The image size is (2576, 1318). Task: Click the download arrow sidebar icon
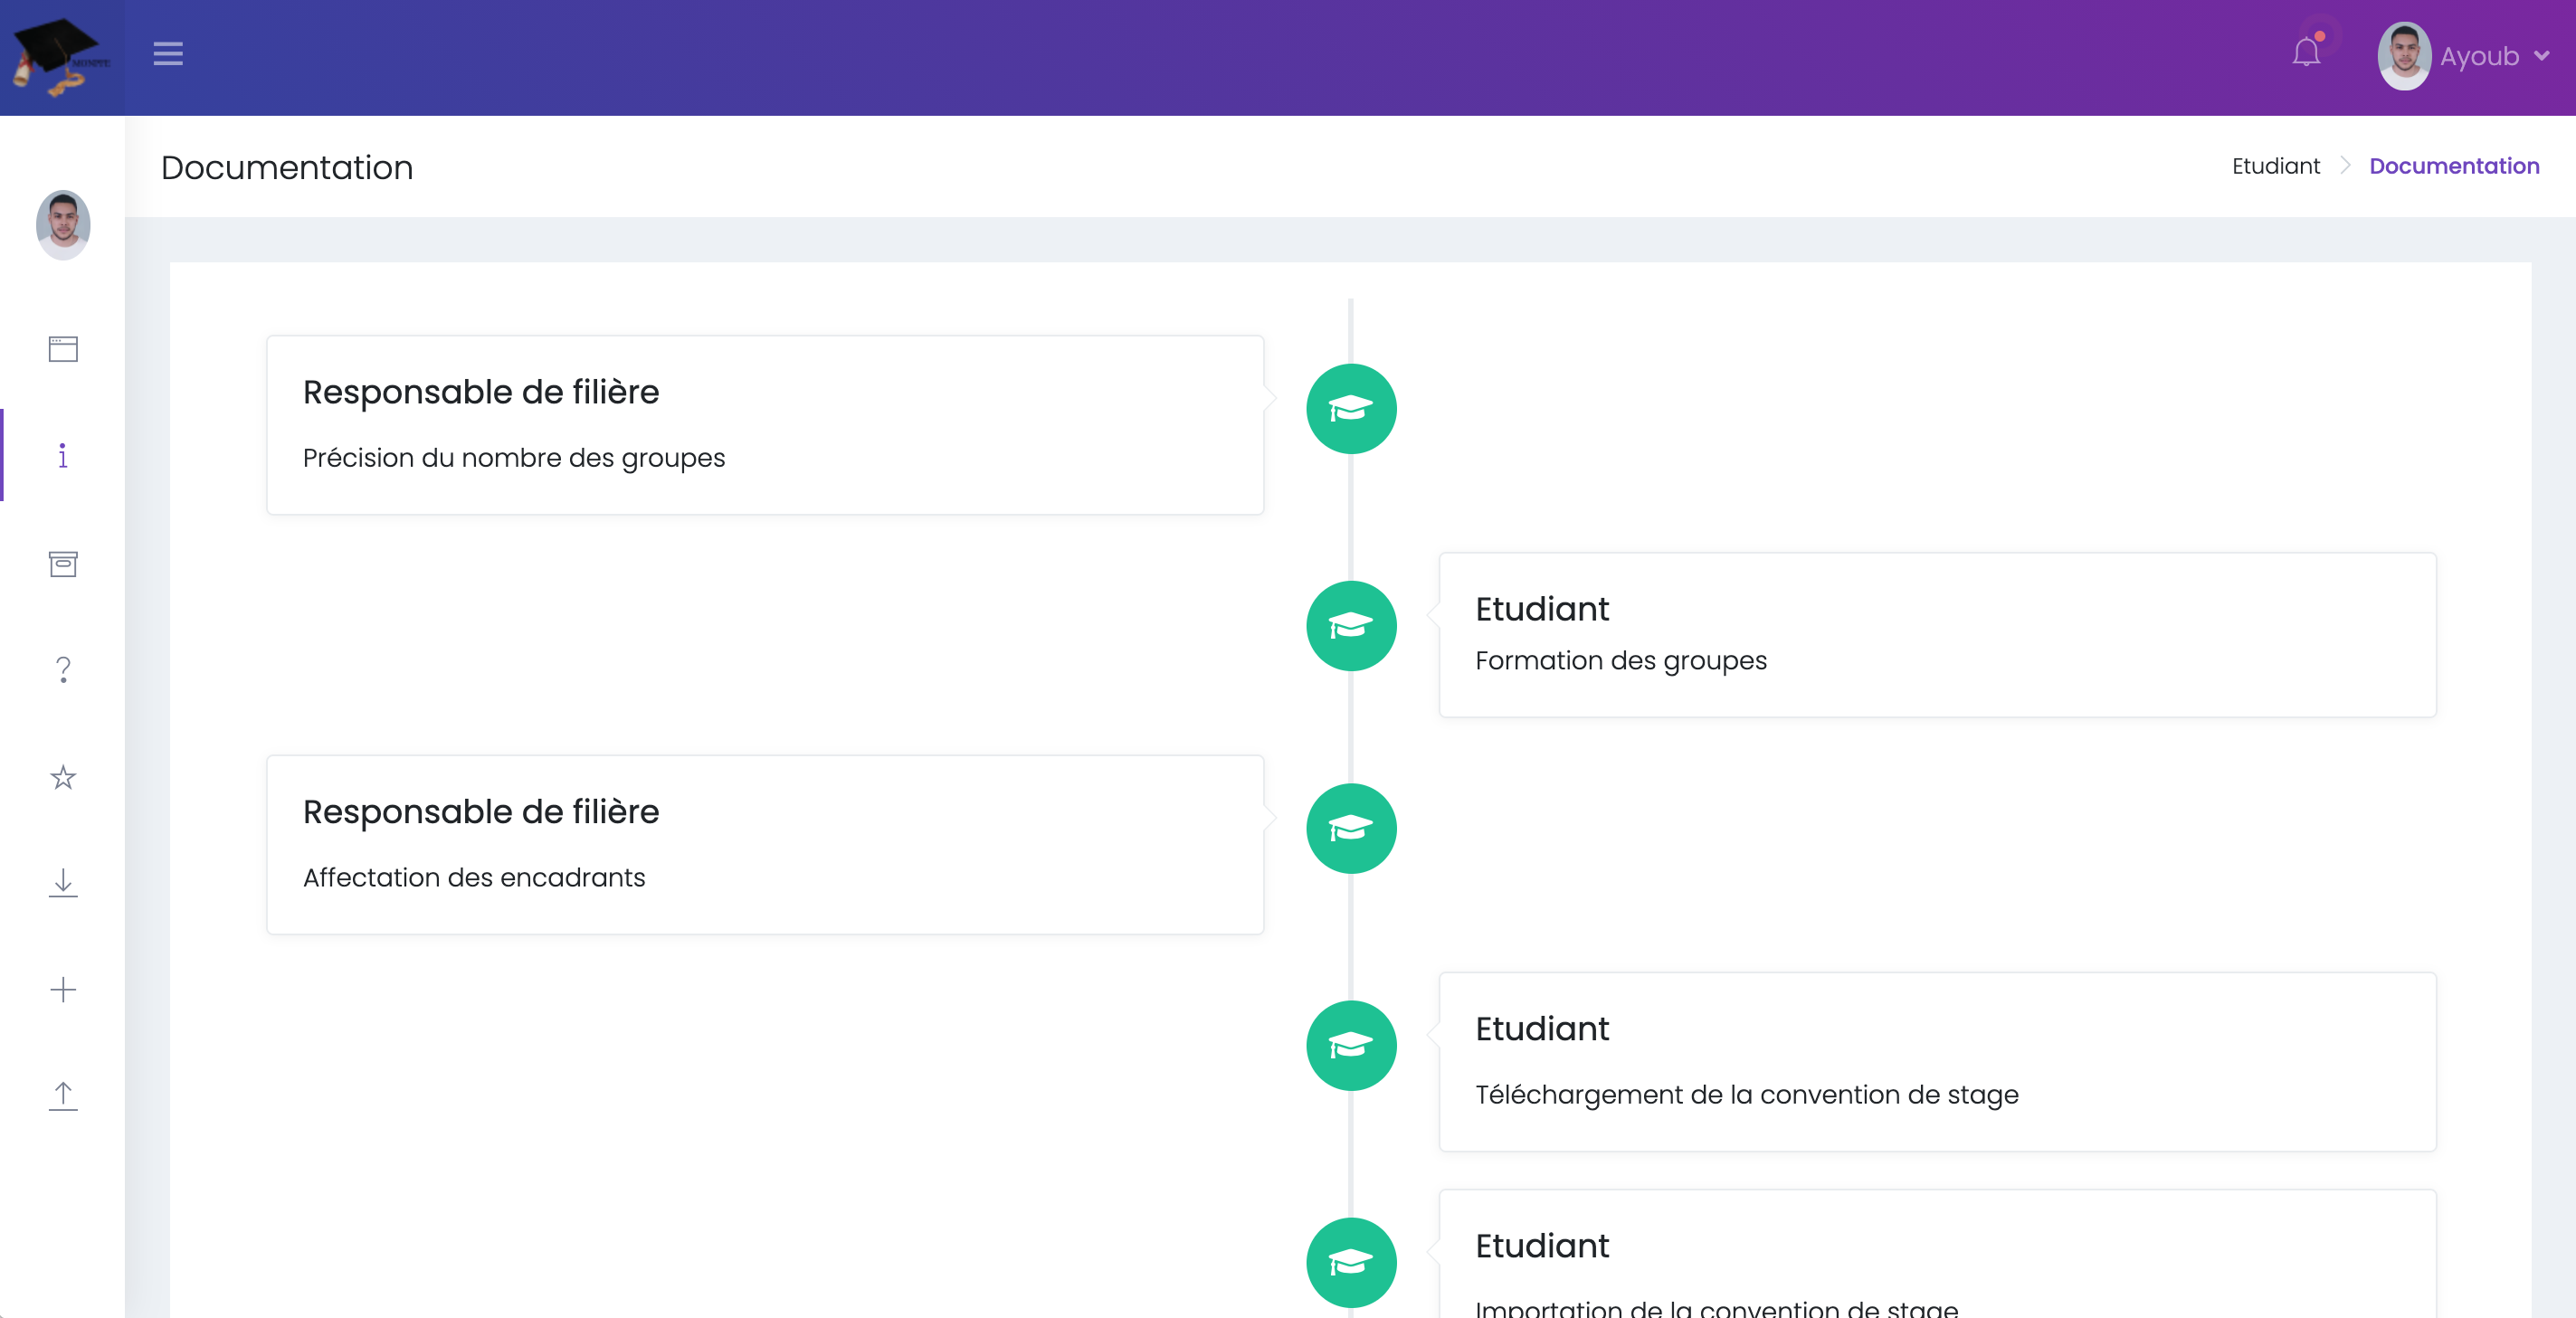click(x=63, y=883)
